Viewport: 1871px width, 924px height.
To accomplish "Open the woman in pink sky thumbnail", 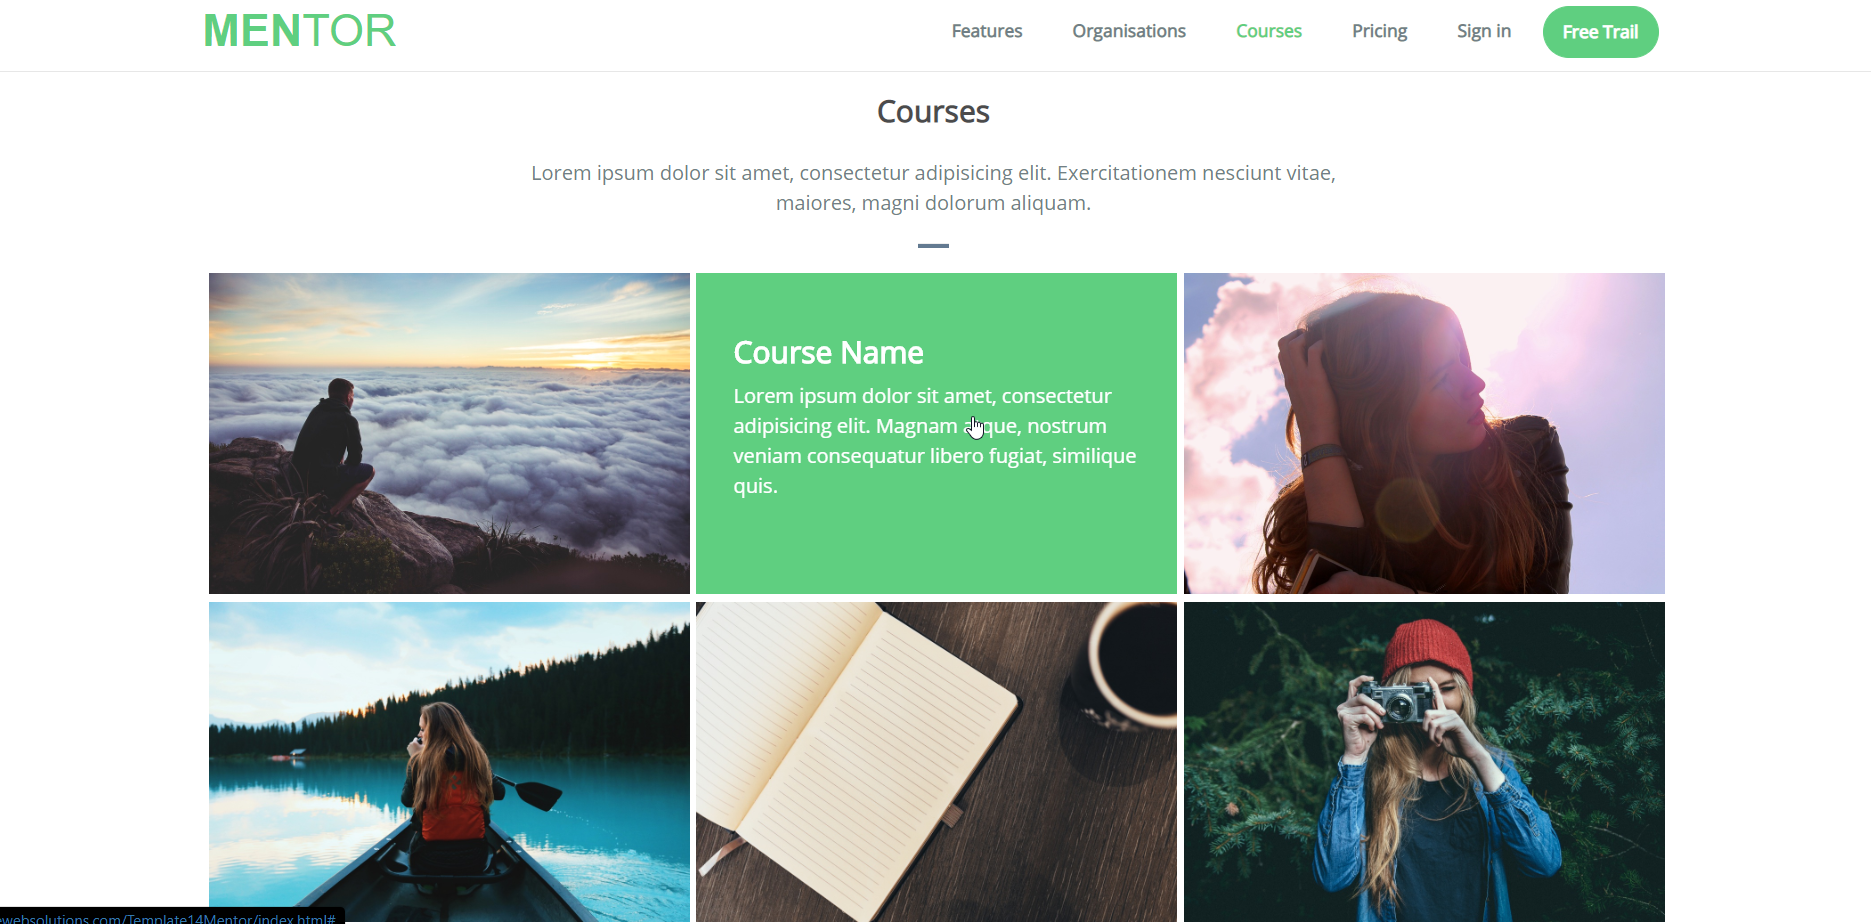I will (x=1424, y=433).
